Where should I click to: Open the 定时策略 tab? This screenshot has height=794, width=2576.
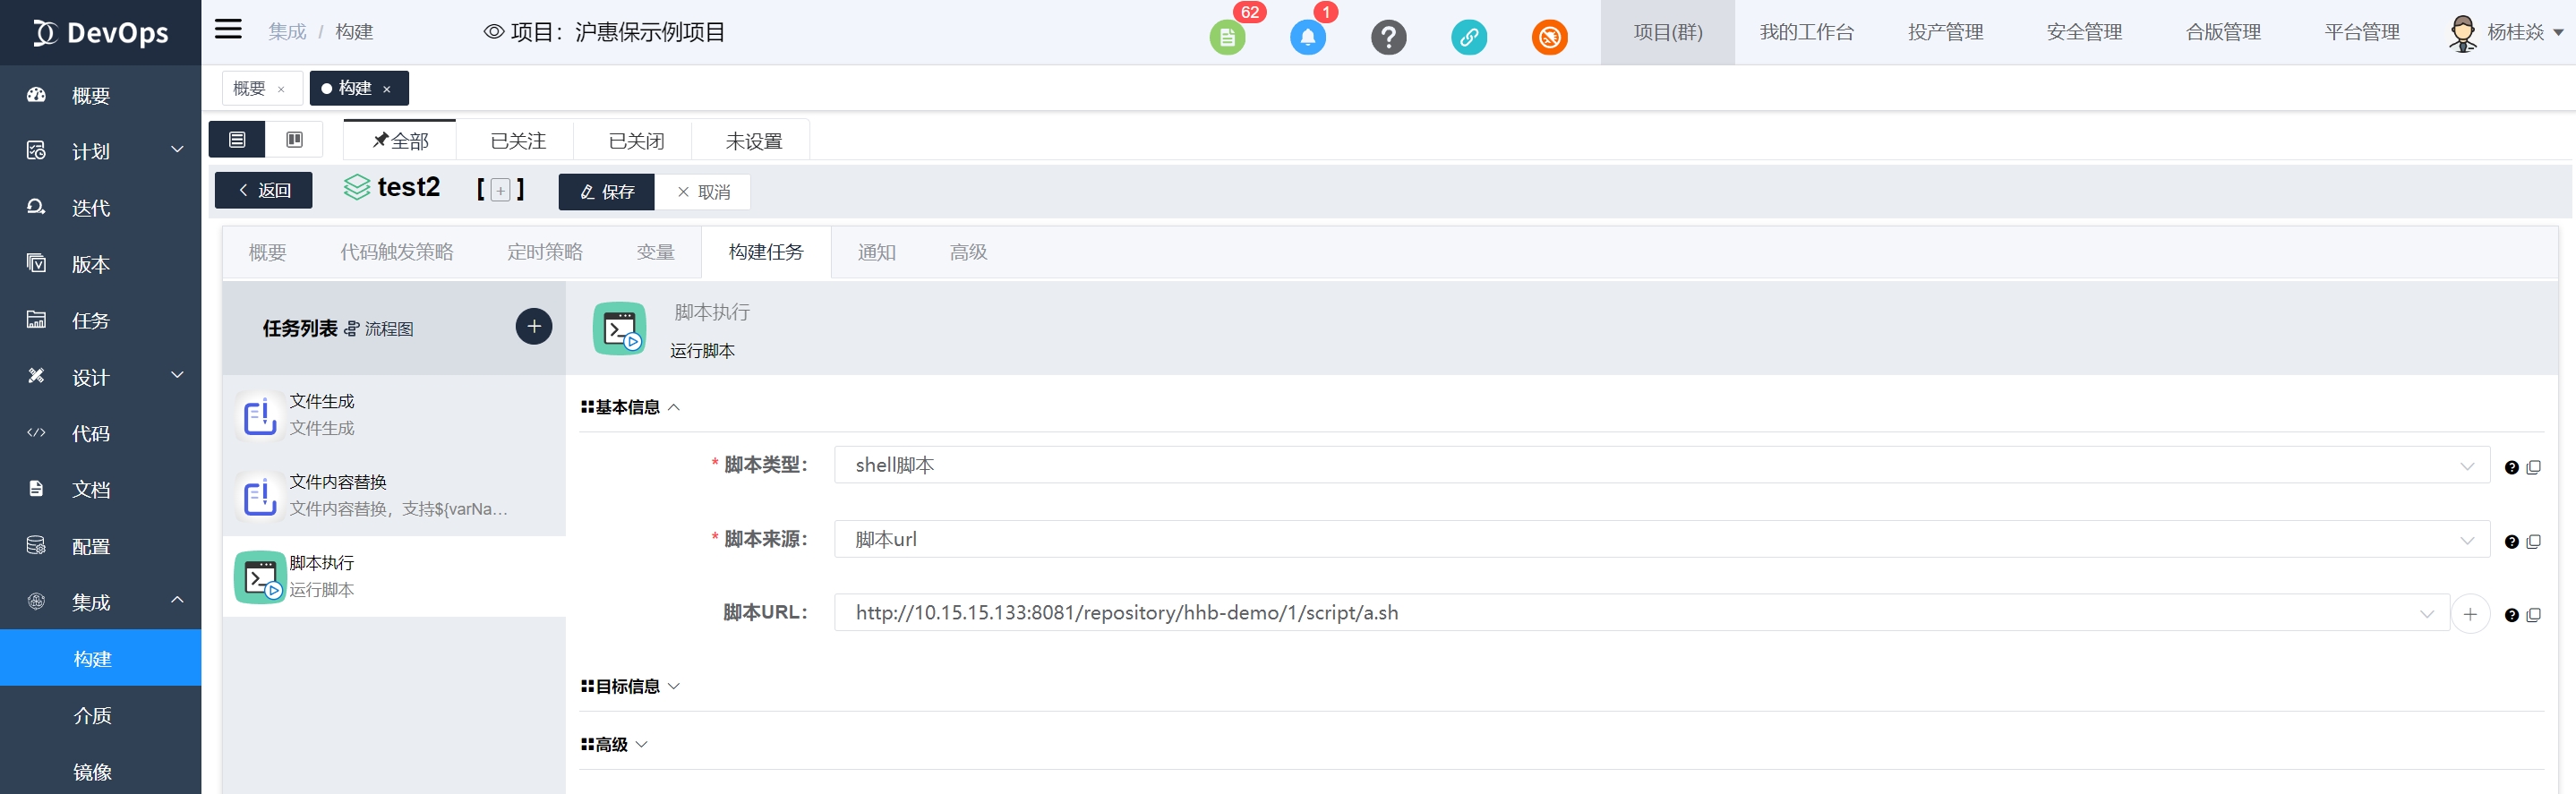545,252
